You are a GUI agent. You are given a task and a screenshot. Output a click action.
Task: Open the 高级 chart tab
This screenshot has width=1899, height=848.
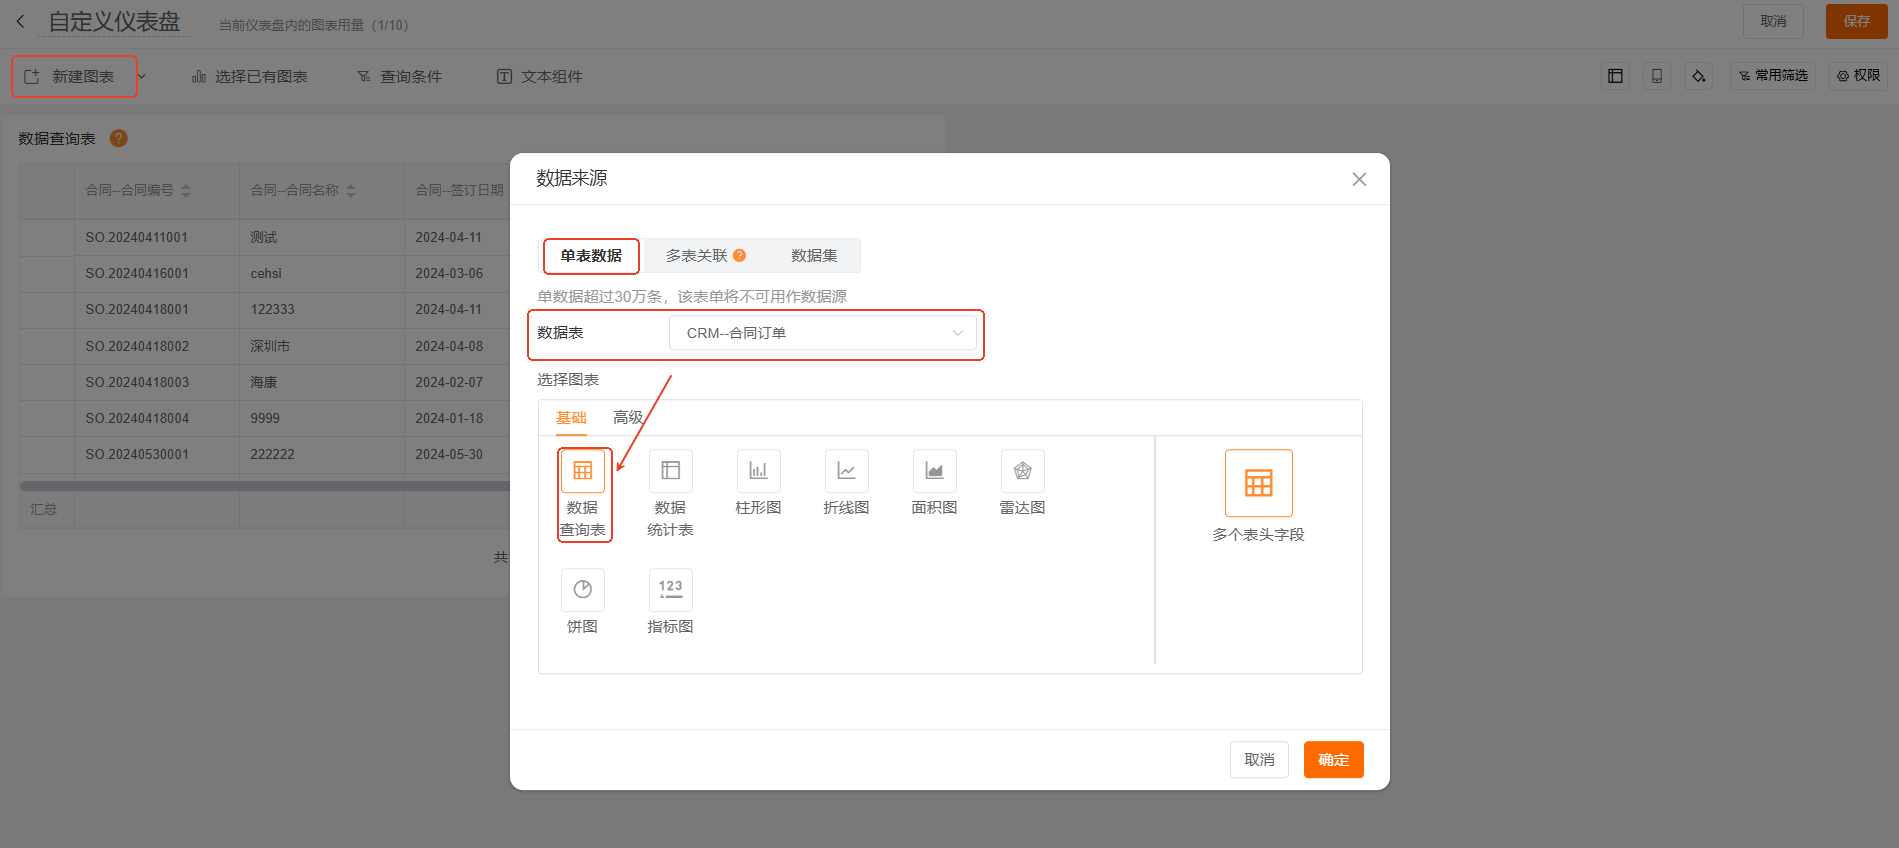(627, 418)
